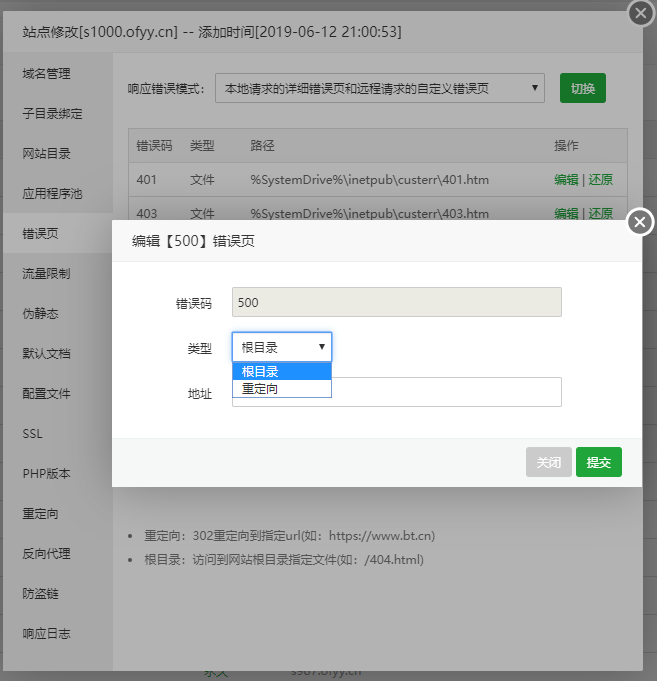Viewport: 657px width, 681px height.
Task: Click the 401 error code cell
Action: click(146, 179)
